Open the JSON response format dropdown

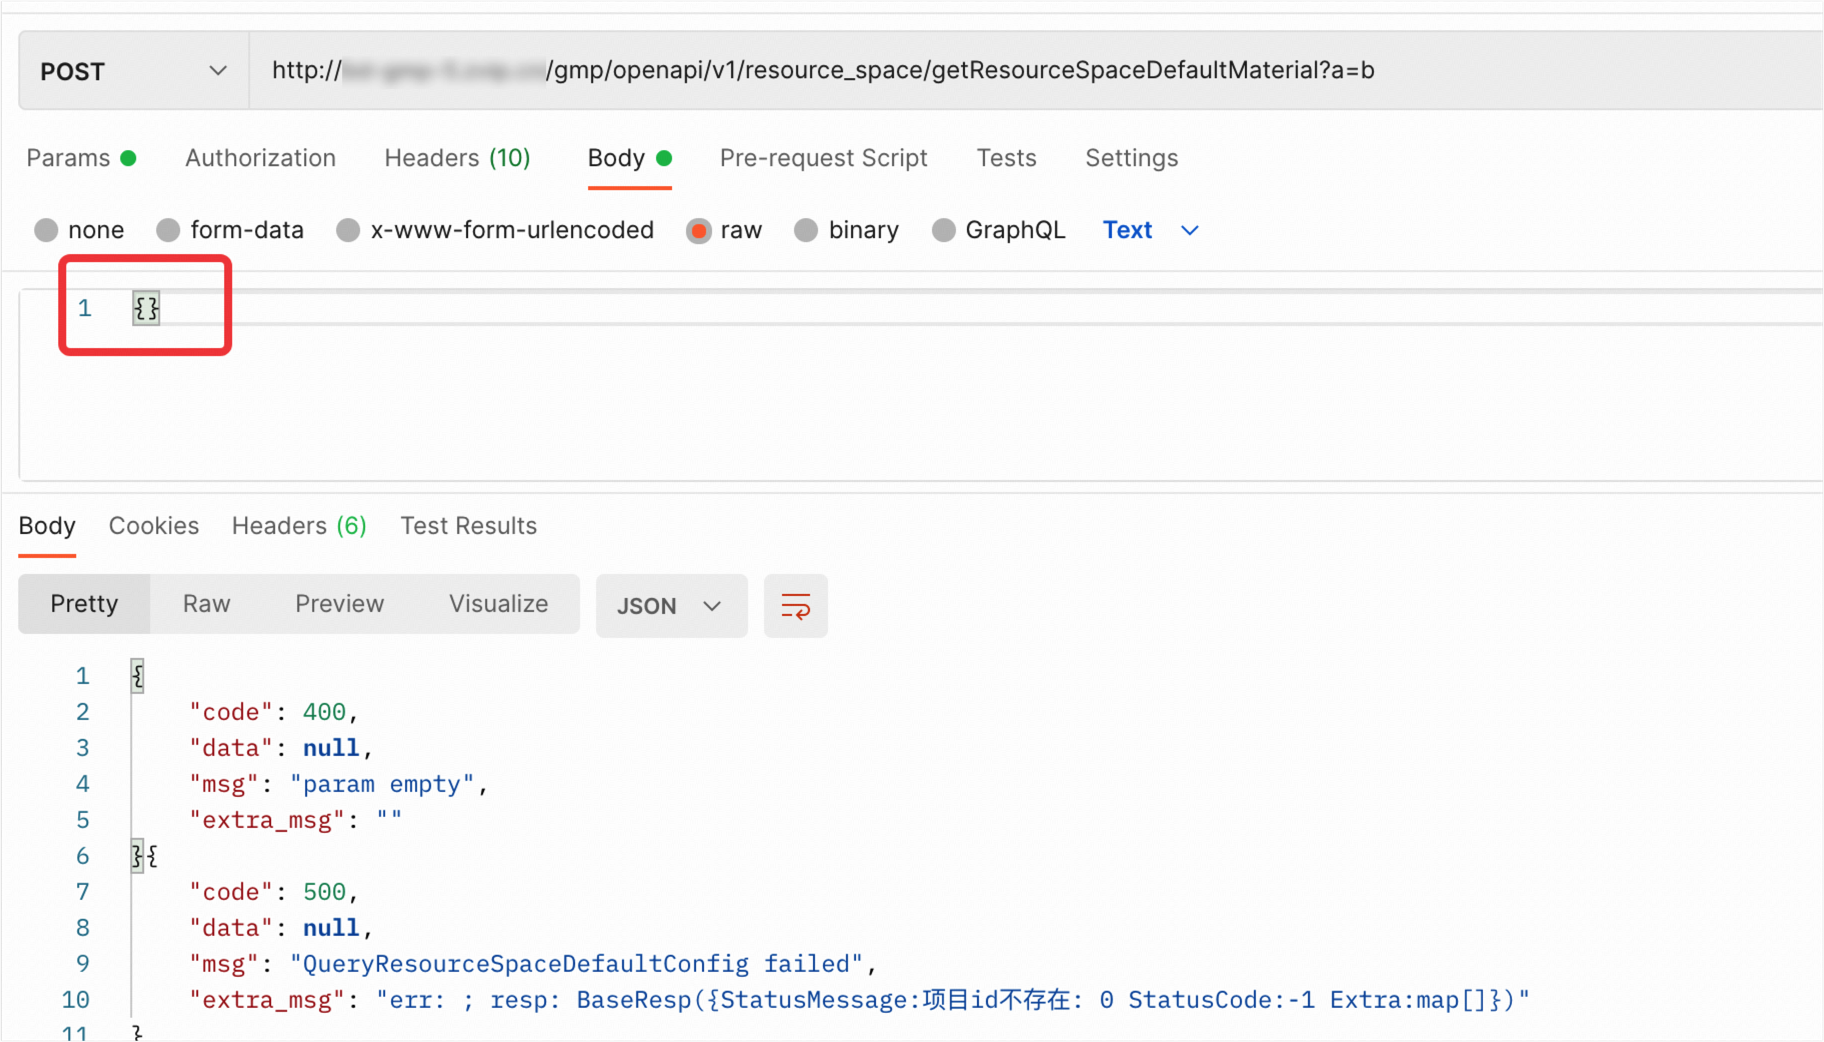point(671,606)
